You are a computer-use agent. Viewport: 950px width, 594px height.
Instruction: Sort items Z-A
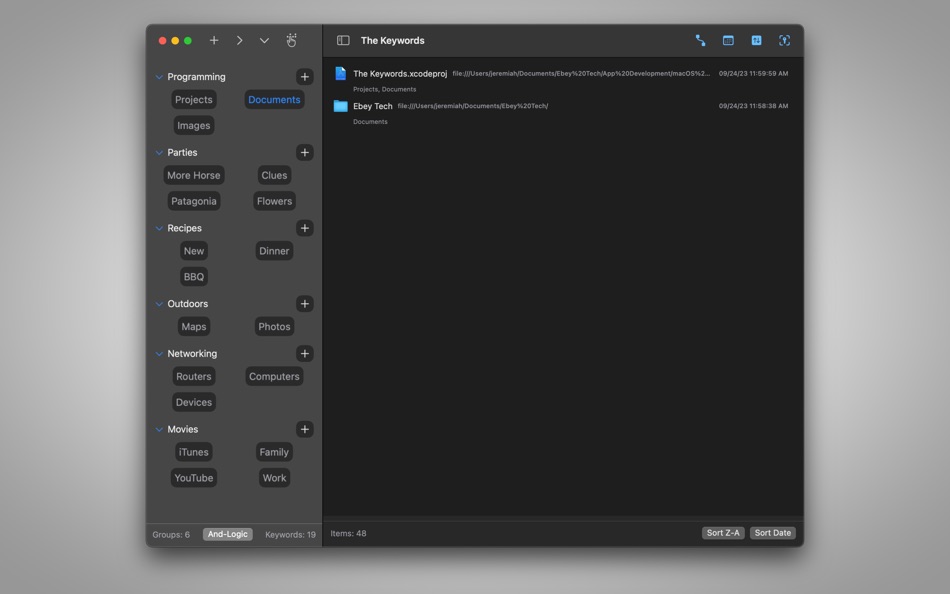point(723,533)
